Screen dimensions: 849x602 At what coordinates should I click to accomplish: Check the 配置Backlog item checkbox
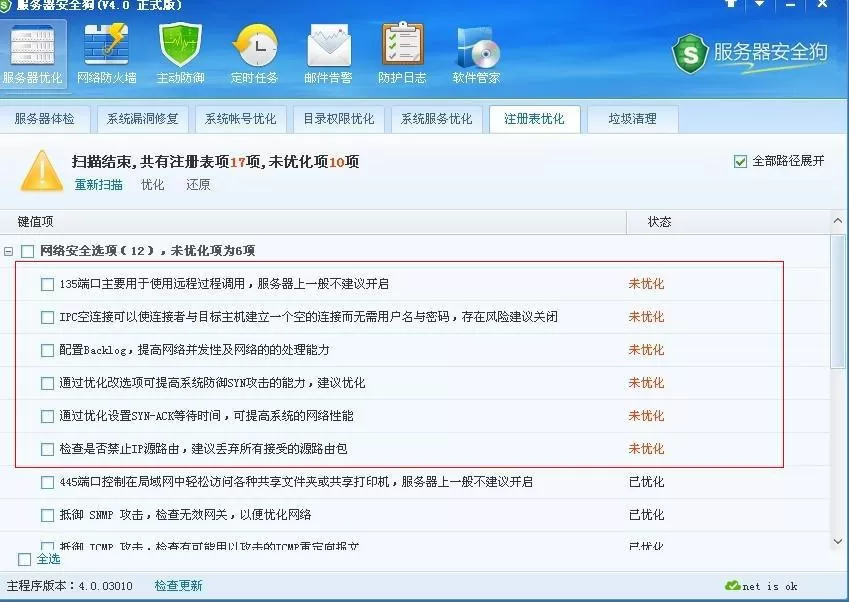pyautogui.click(x=48, y=350)
